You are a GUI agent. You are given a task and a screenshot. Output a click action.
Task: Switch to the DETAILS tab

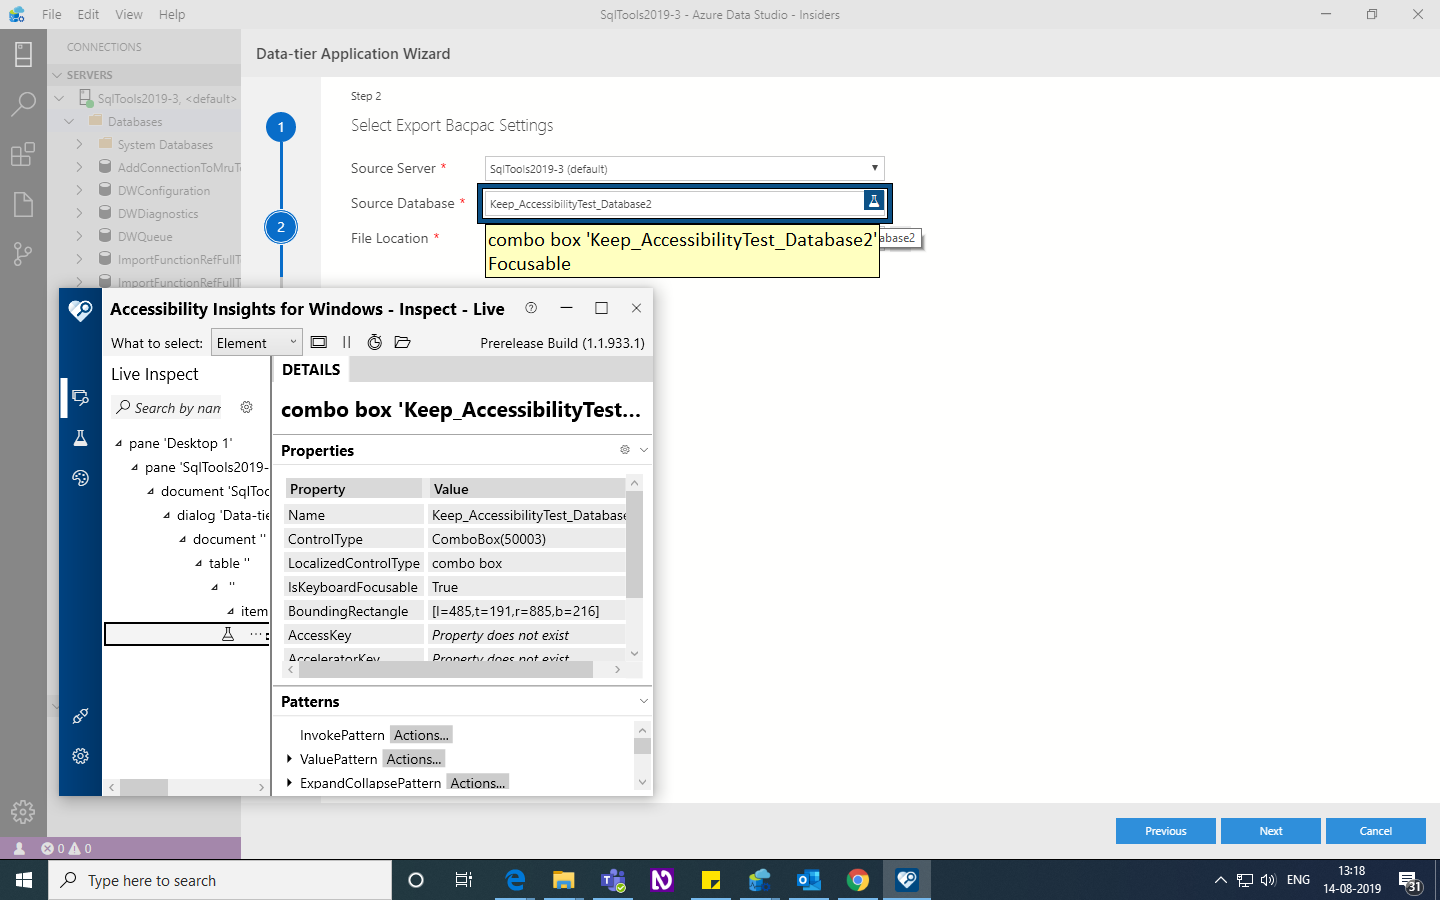click(310, 369)
